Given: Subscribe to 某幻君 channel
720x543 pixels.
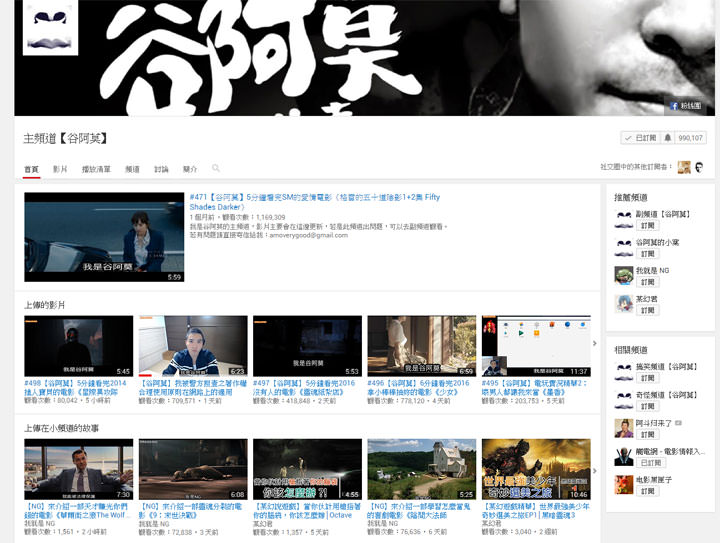Looking at the screenshot, I should [x=647, y=310].
